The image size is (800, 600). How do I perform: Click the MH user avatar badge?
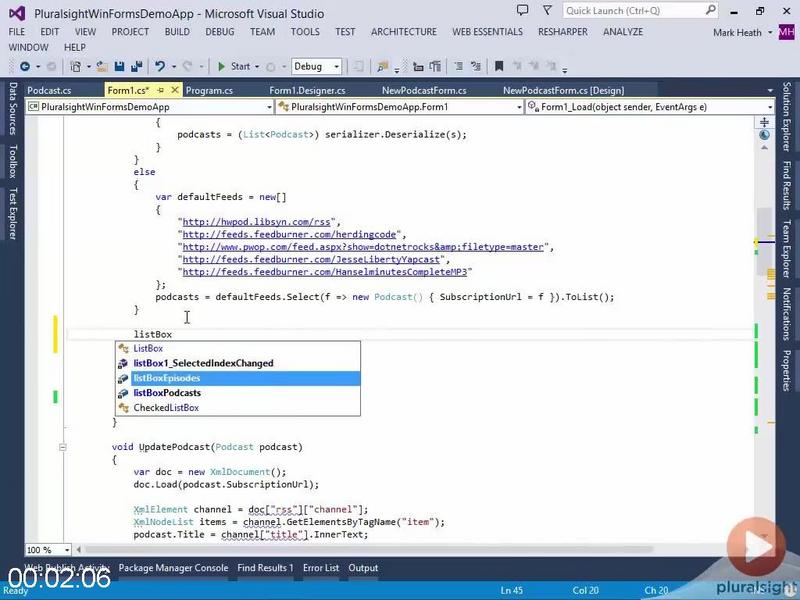tap(786, 33)
